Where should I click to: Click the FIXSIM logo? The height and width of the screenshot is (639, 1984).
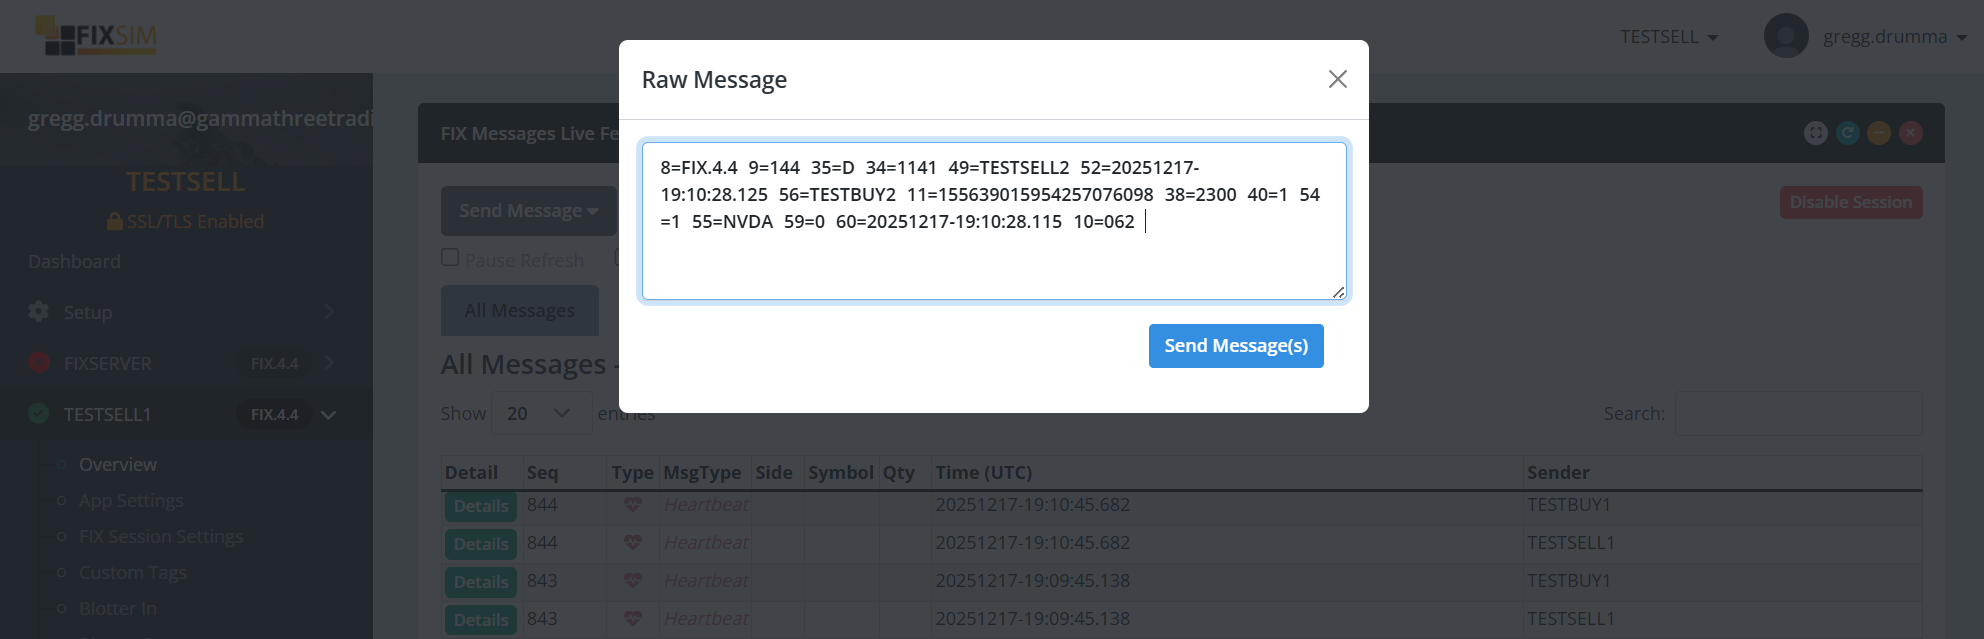(96, 36)
